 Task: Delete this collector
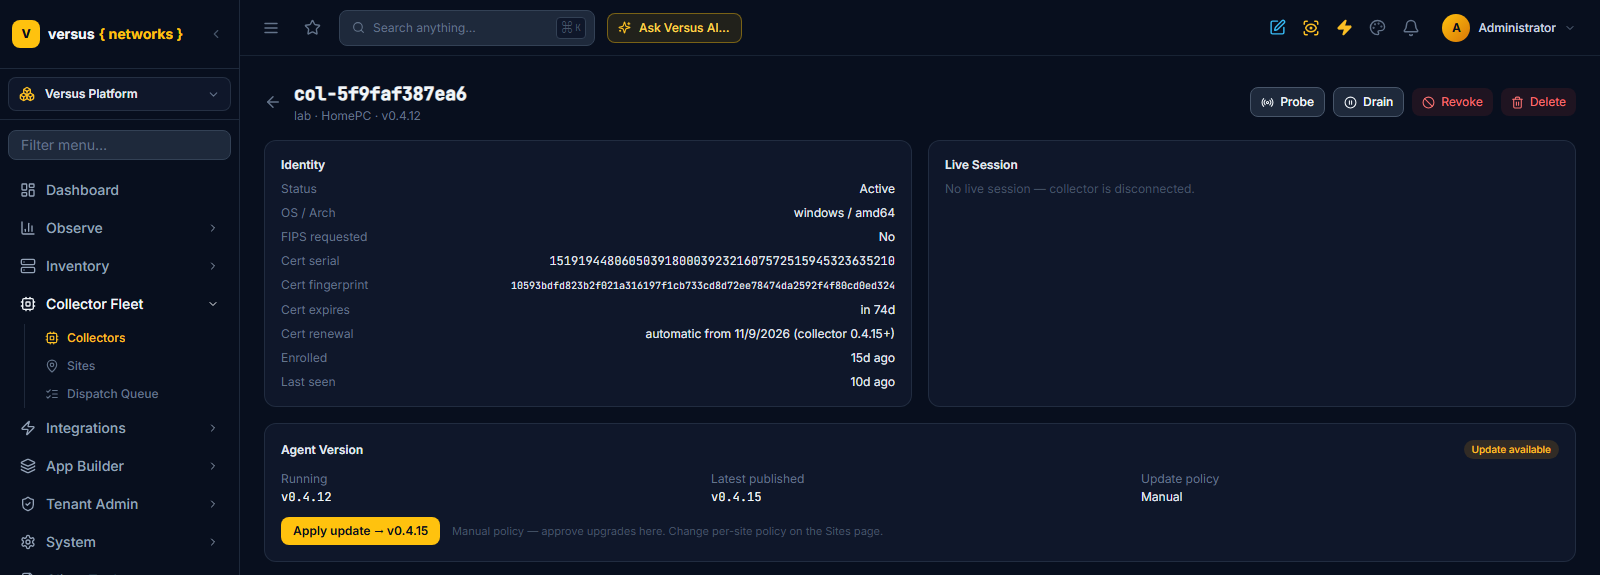coord(1538,102)
